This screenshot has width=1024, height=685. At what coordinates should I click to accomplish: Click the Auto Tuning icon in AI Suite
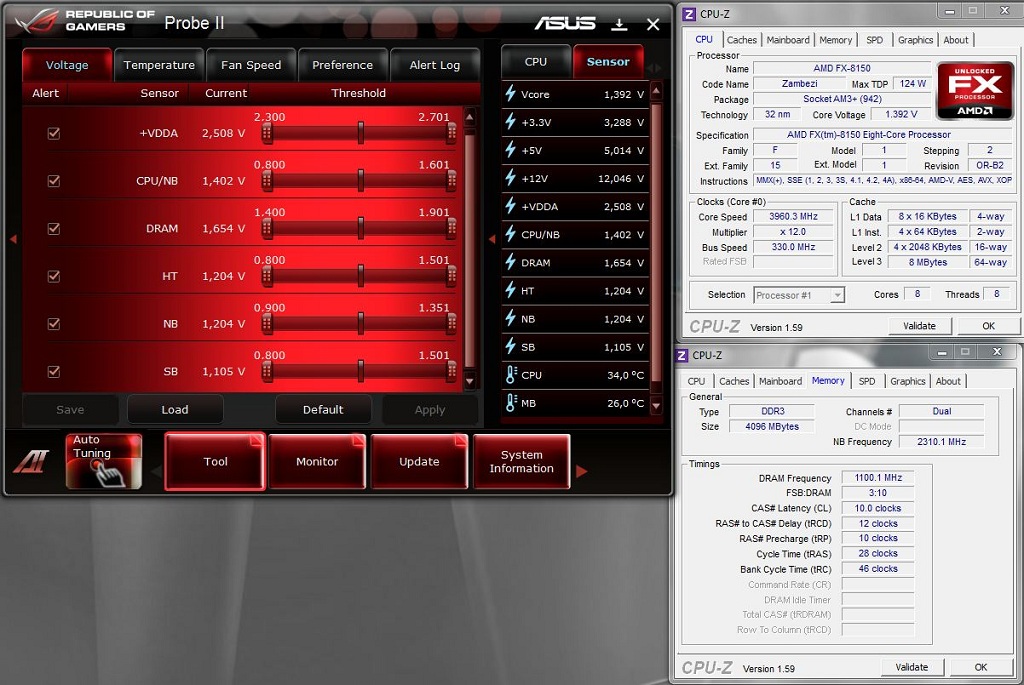coord(103,461)
